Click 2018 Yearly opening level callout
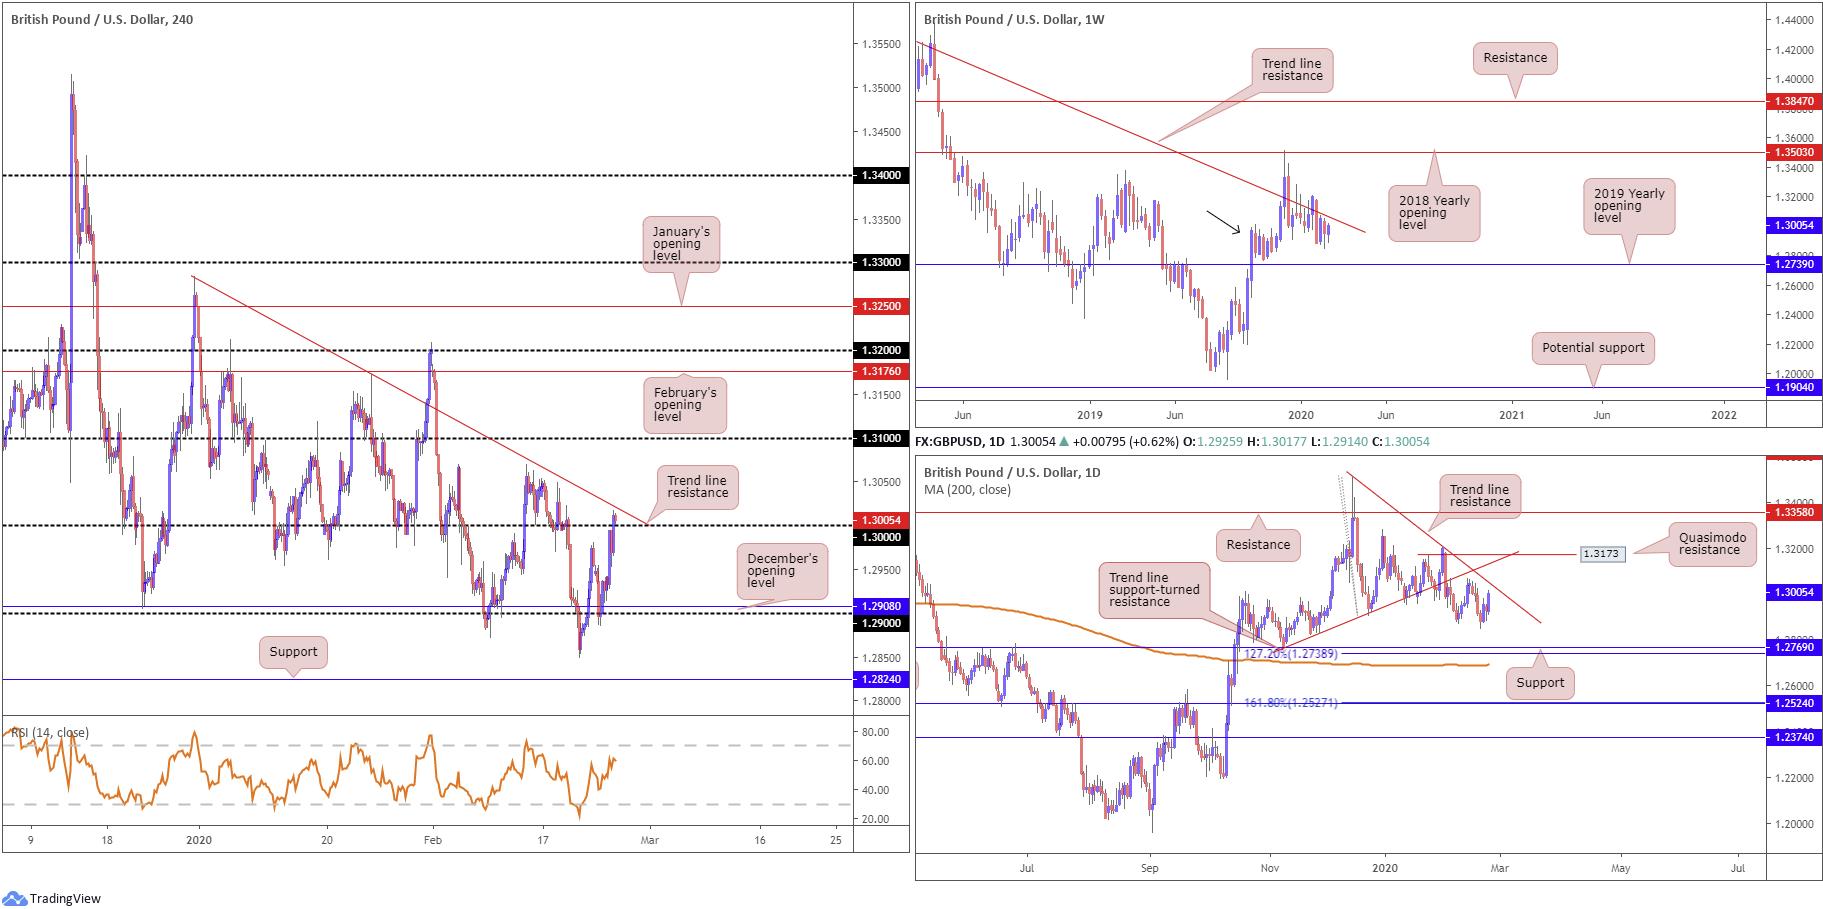The width and height of the screenshot is (1823, 909). pyautogui.click(x=1433, y=213)
